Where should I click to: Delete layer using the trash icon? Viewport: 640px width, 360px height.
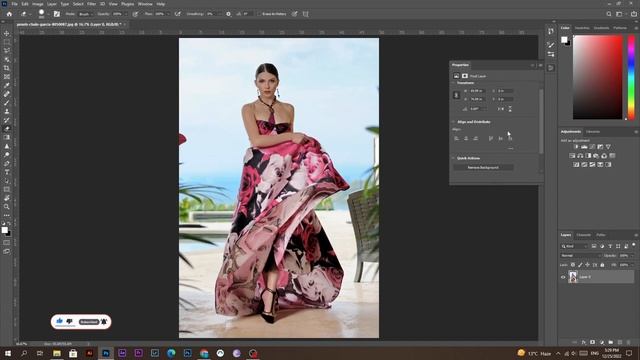(629, 342)
